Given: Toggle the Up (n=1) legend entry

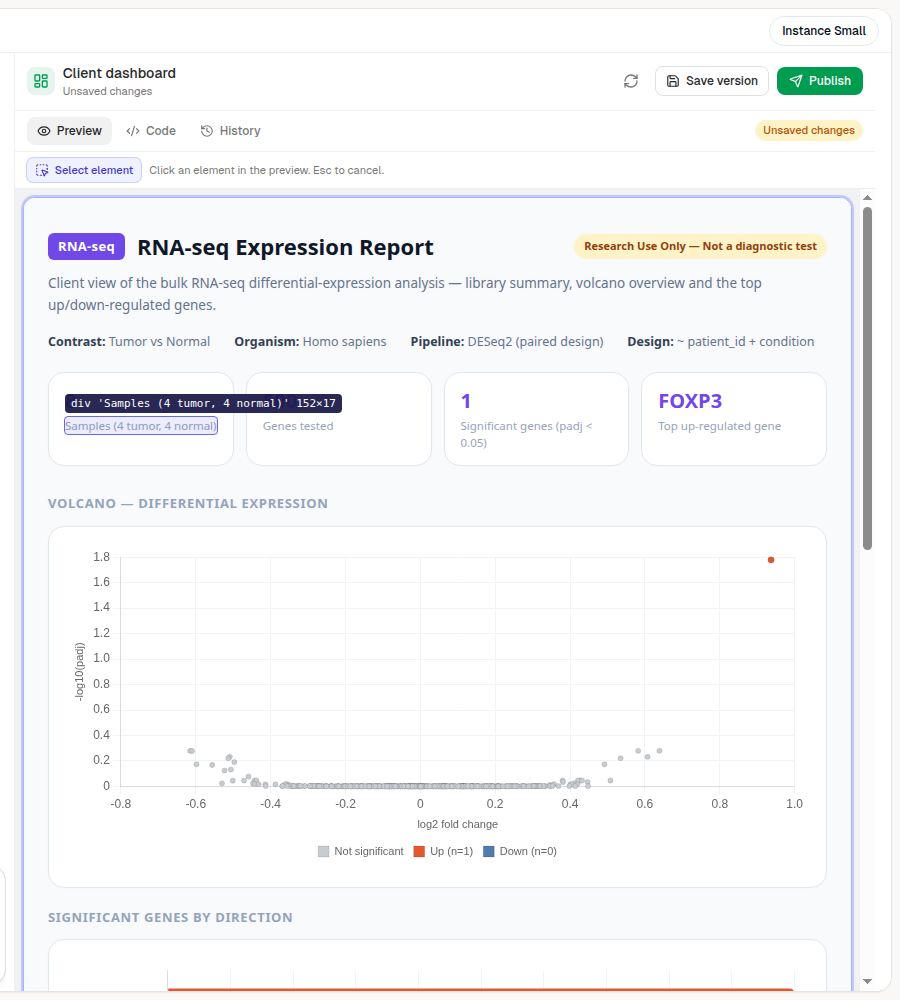Looking at the screenshot, I should (x=443, y=851).
